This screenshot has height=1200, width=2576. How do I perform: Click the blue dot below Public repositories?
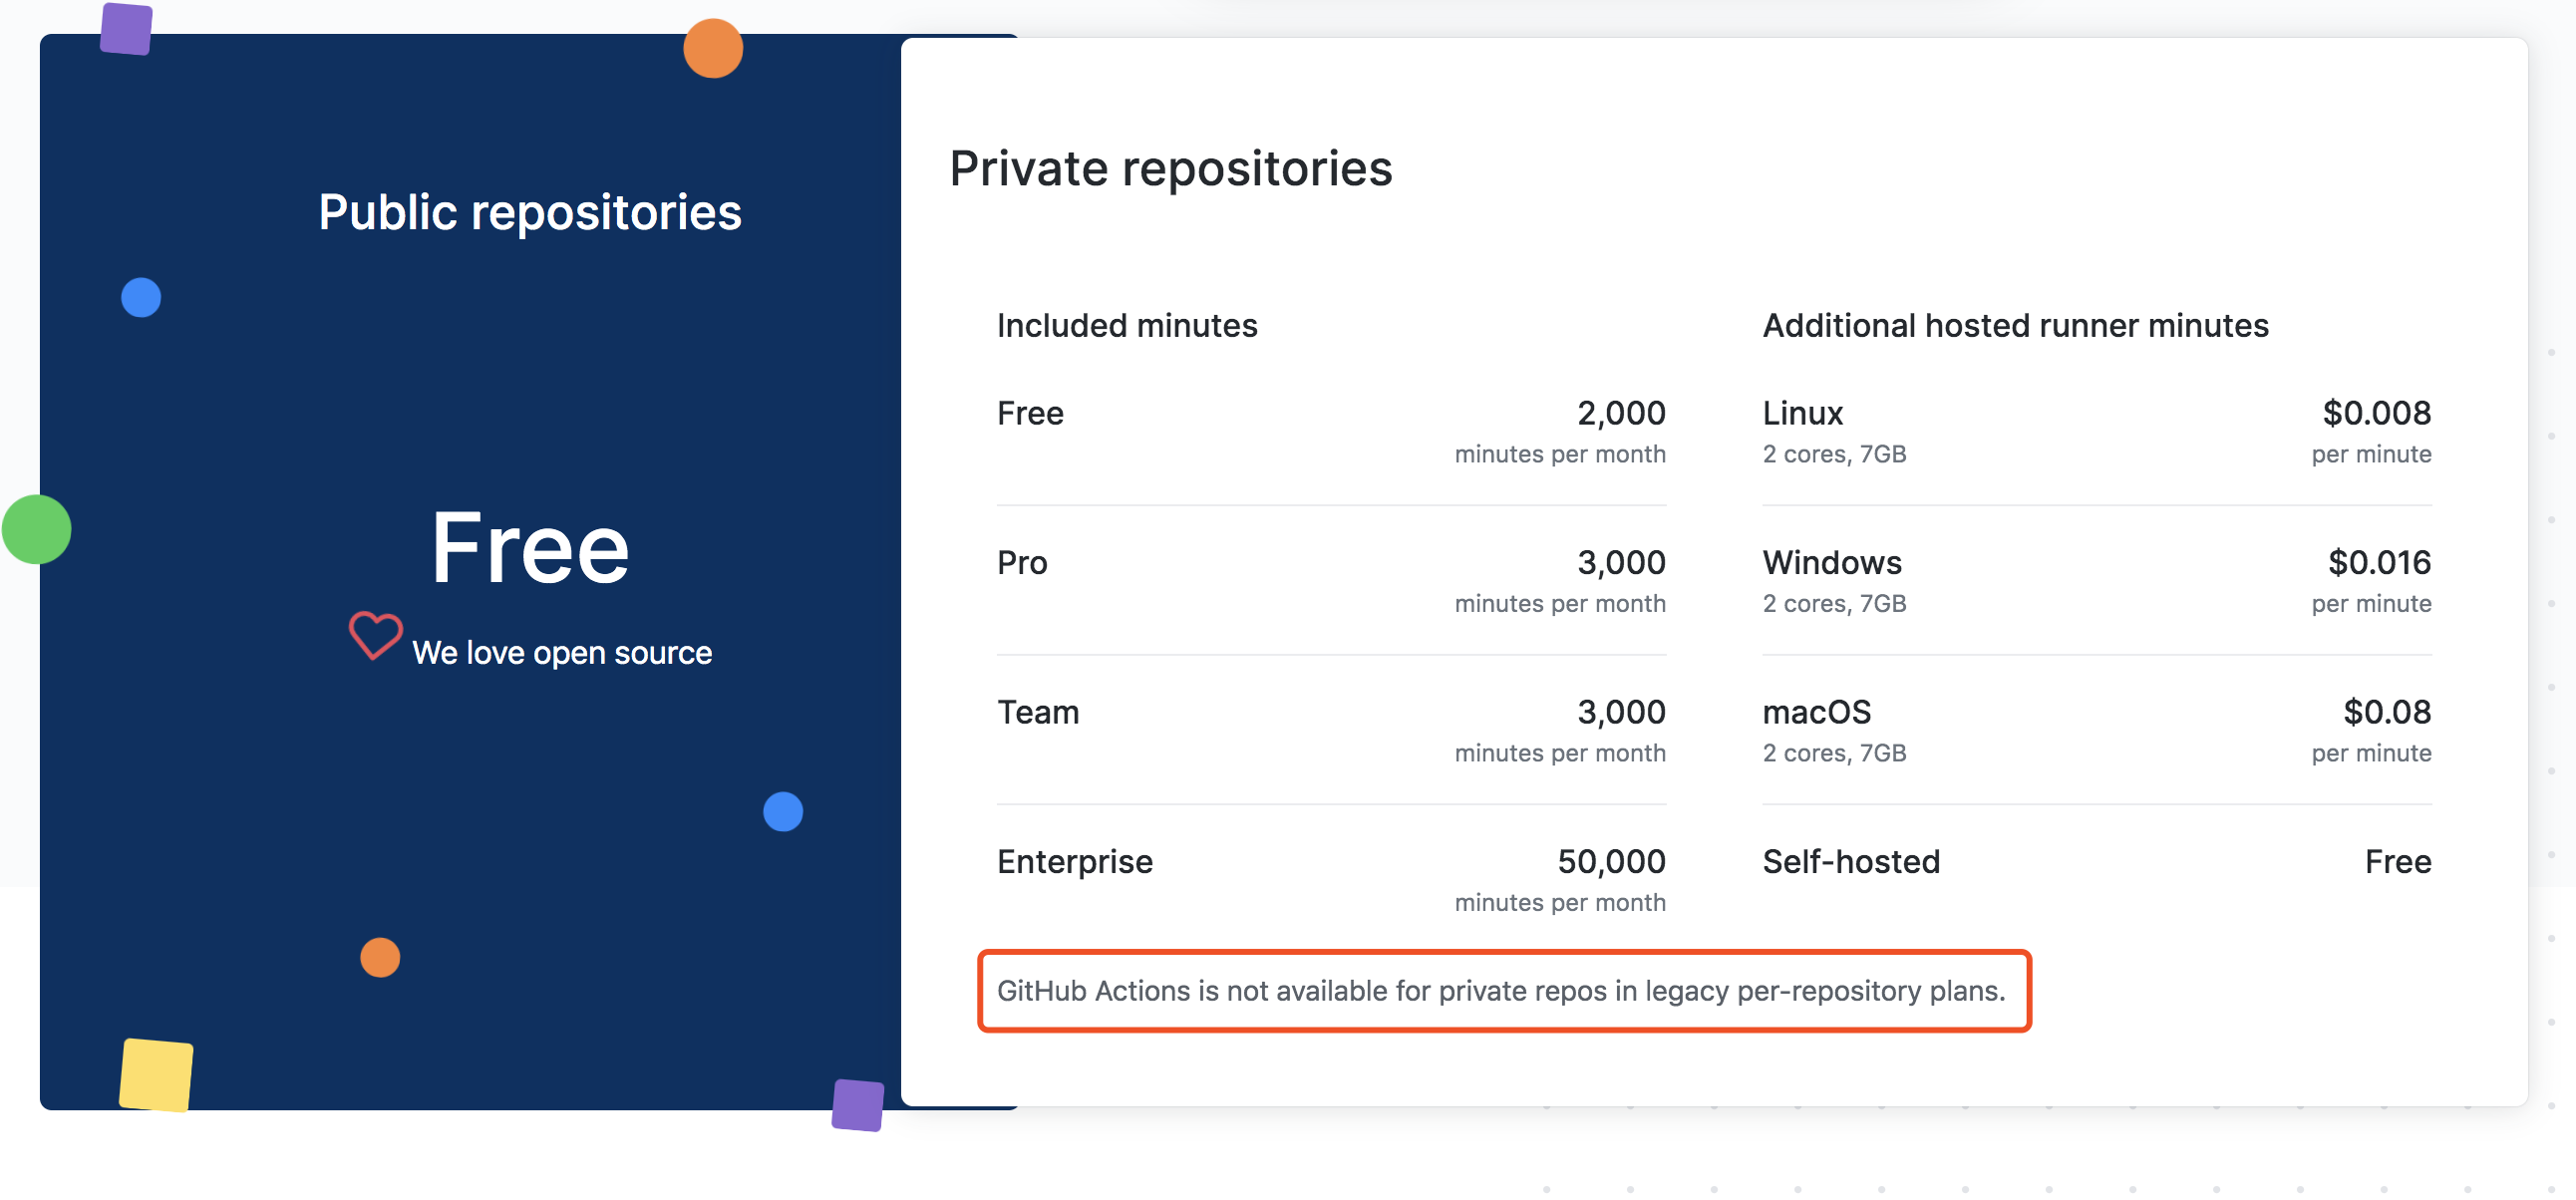(141, 297)
